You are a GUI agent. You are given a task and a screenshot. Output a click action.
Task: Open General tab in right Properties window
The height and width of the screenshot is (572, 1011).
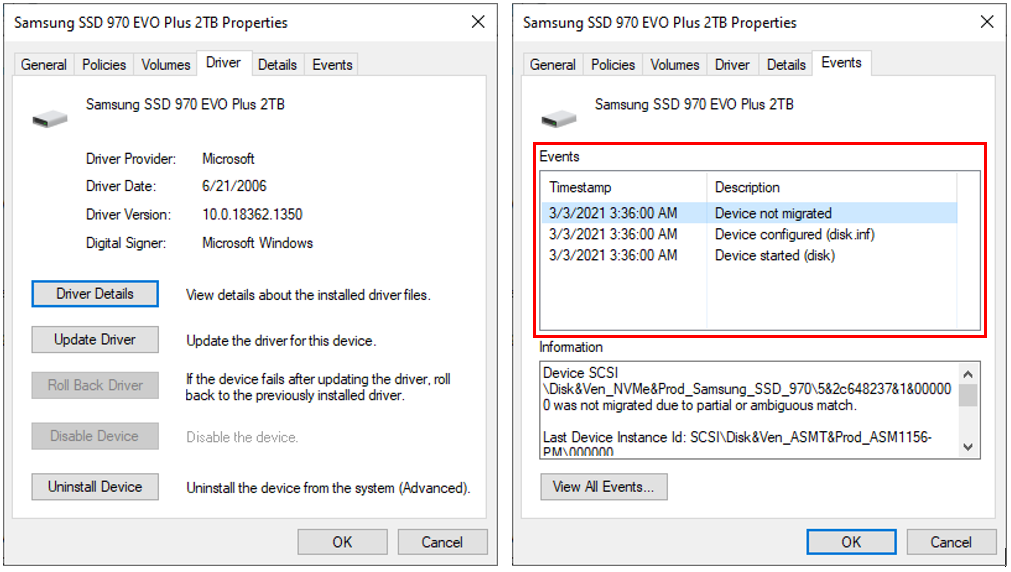click(x=553, y=64)
